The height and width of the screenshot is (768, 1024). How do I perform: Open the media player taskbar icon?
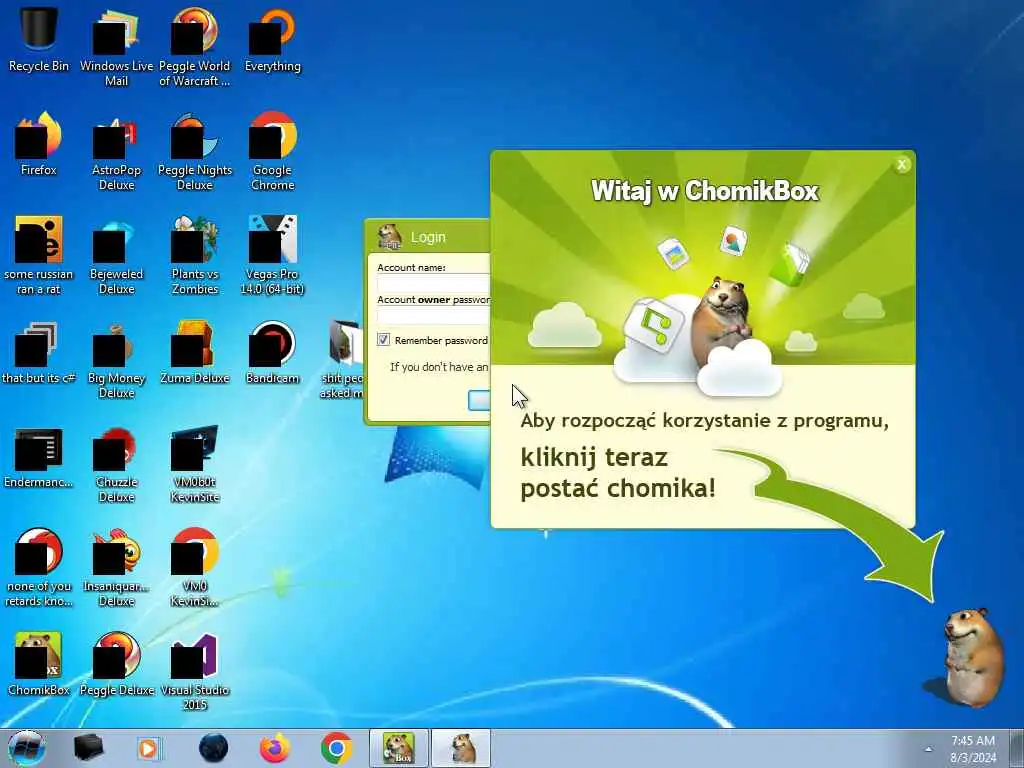[x=148, y=748]
